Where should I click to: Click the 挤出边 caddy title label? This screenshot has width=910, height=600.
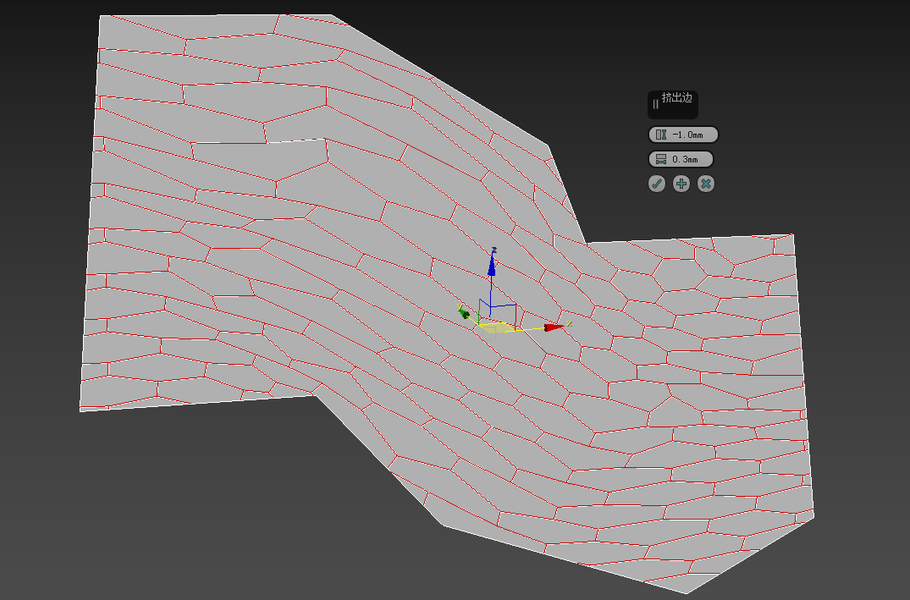(x=677, y=97)
